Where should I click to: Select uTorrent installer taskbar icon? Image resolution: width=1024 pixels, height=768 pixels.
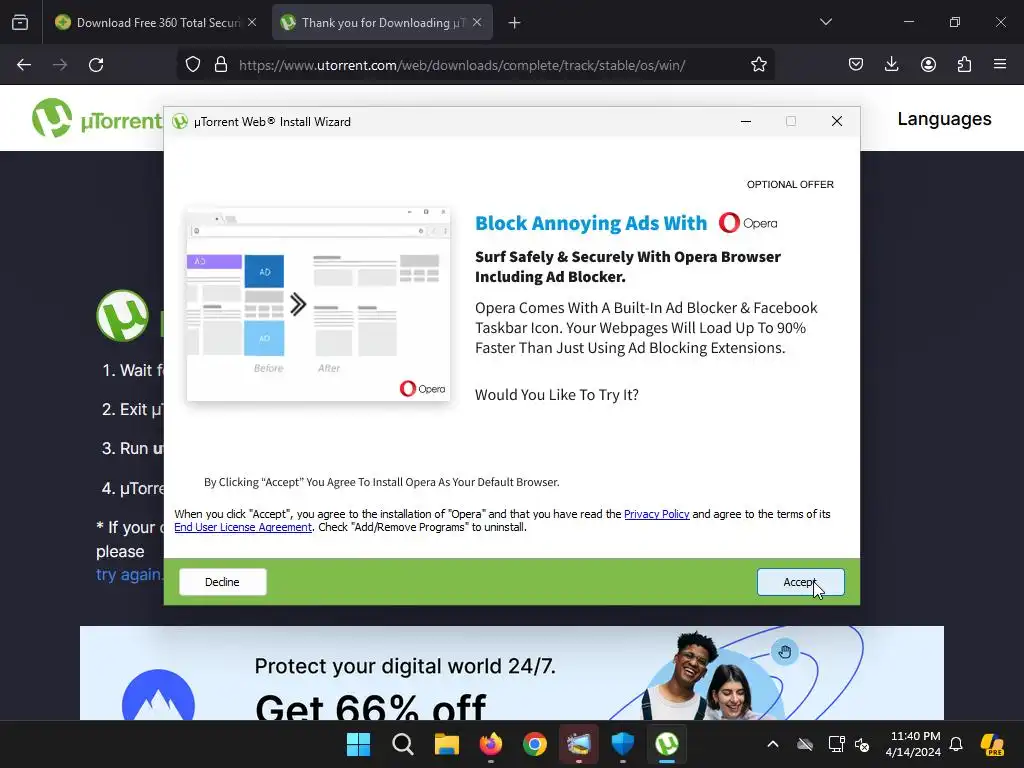coord(667,744)
